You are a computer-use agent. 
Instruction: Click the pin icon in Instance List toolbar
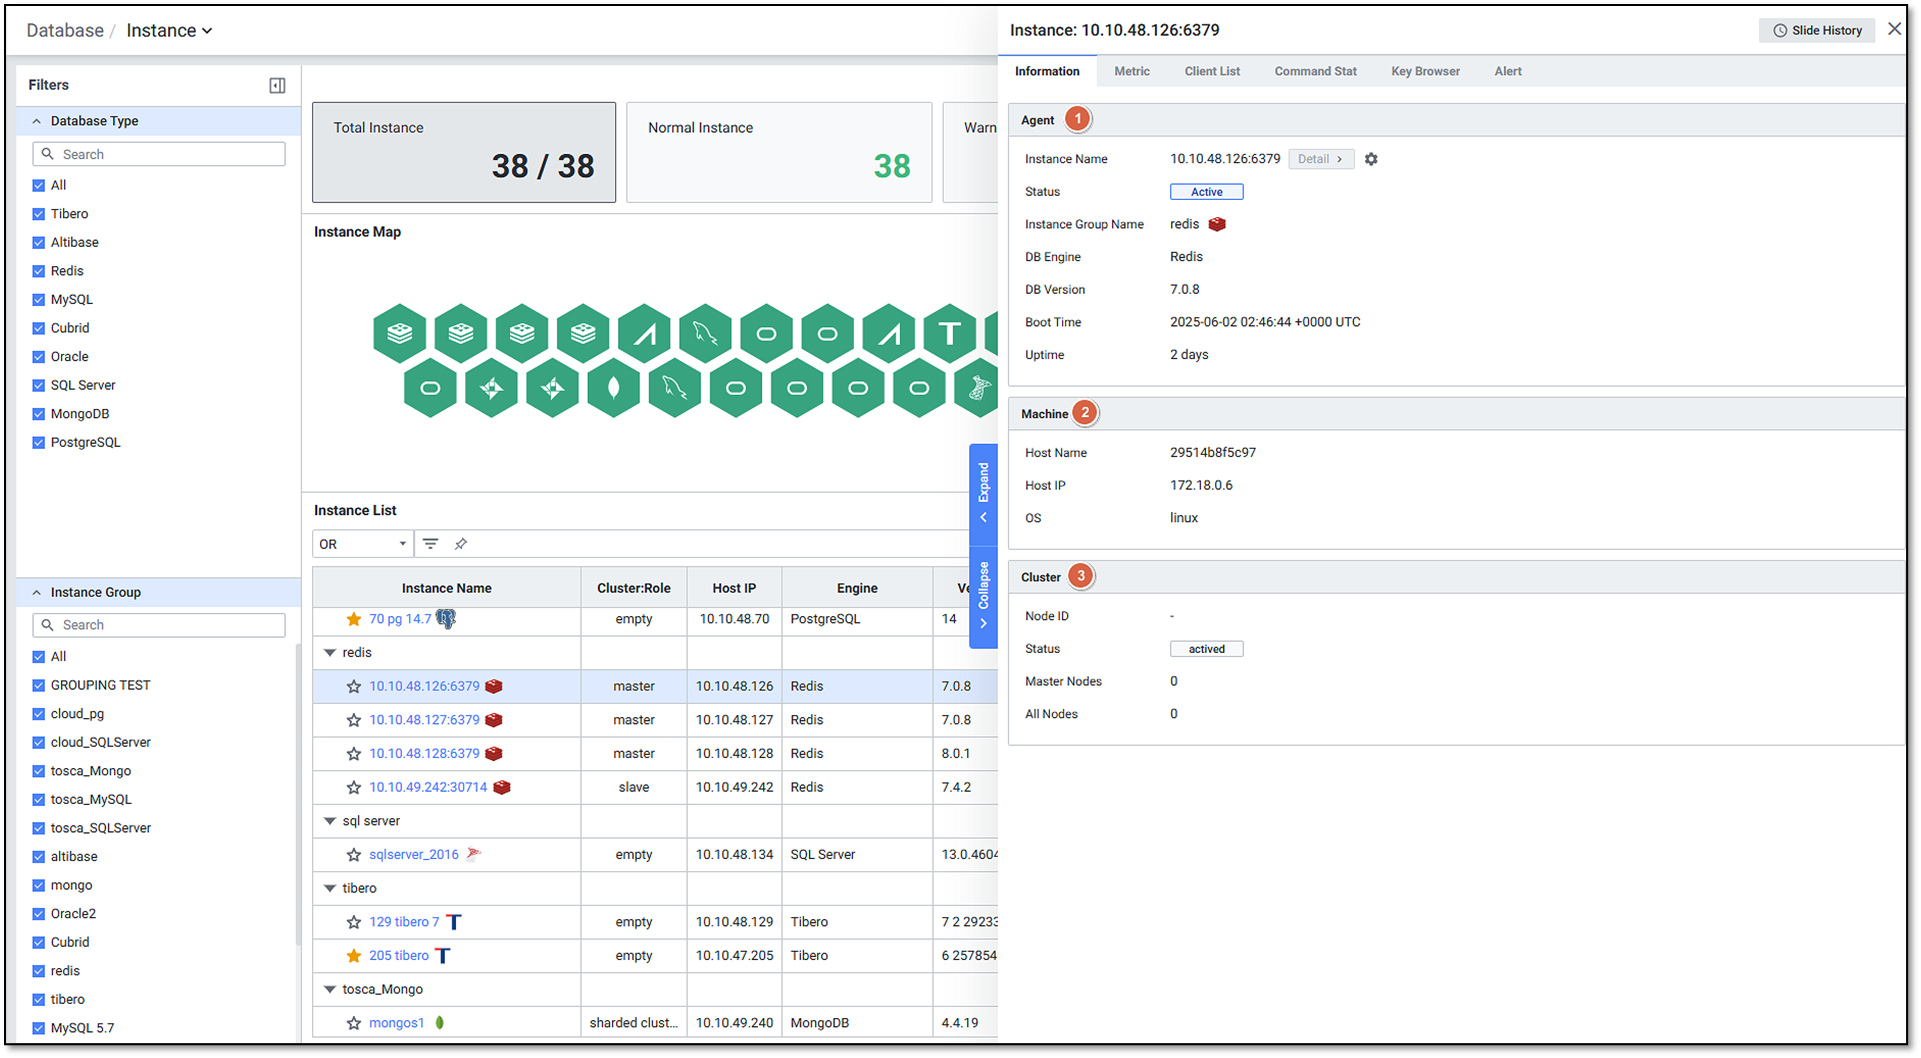[461, 544]
